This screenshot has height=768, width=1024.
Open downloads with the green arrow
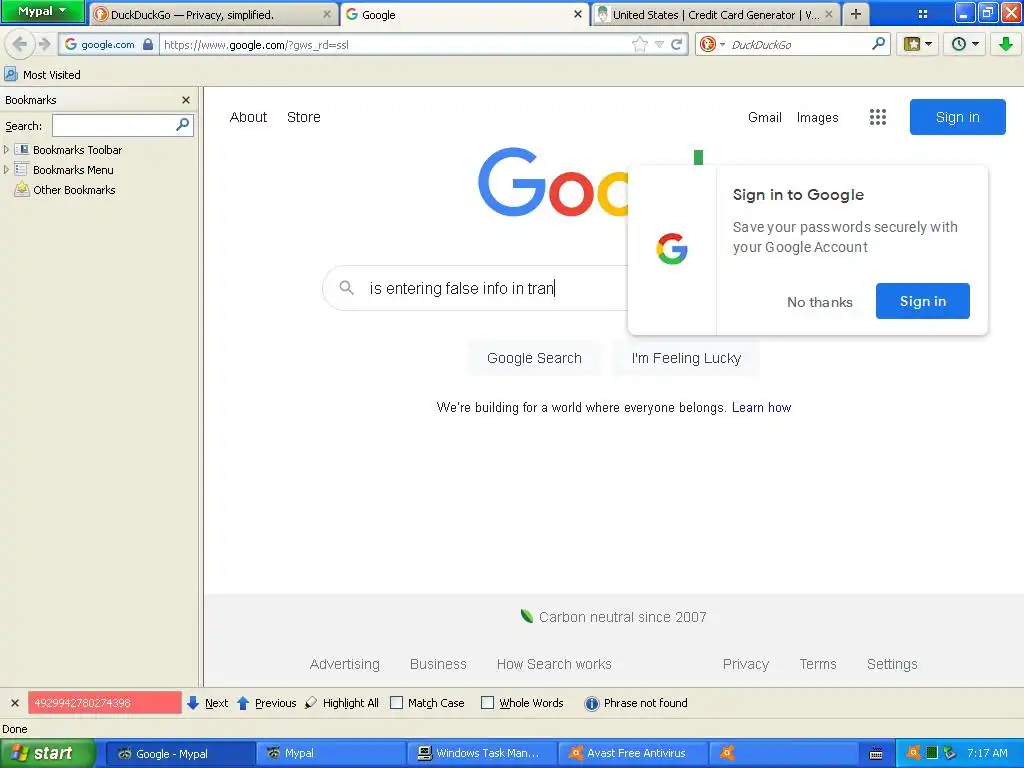(x=1006, y=44)
